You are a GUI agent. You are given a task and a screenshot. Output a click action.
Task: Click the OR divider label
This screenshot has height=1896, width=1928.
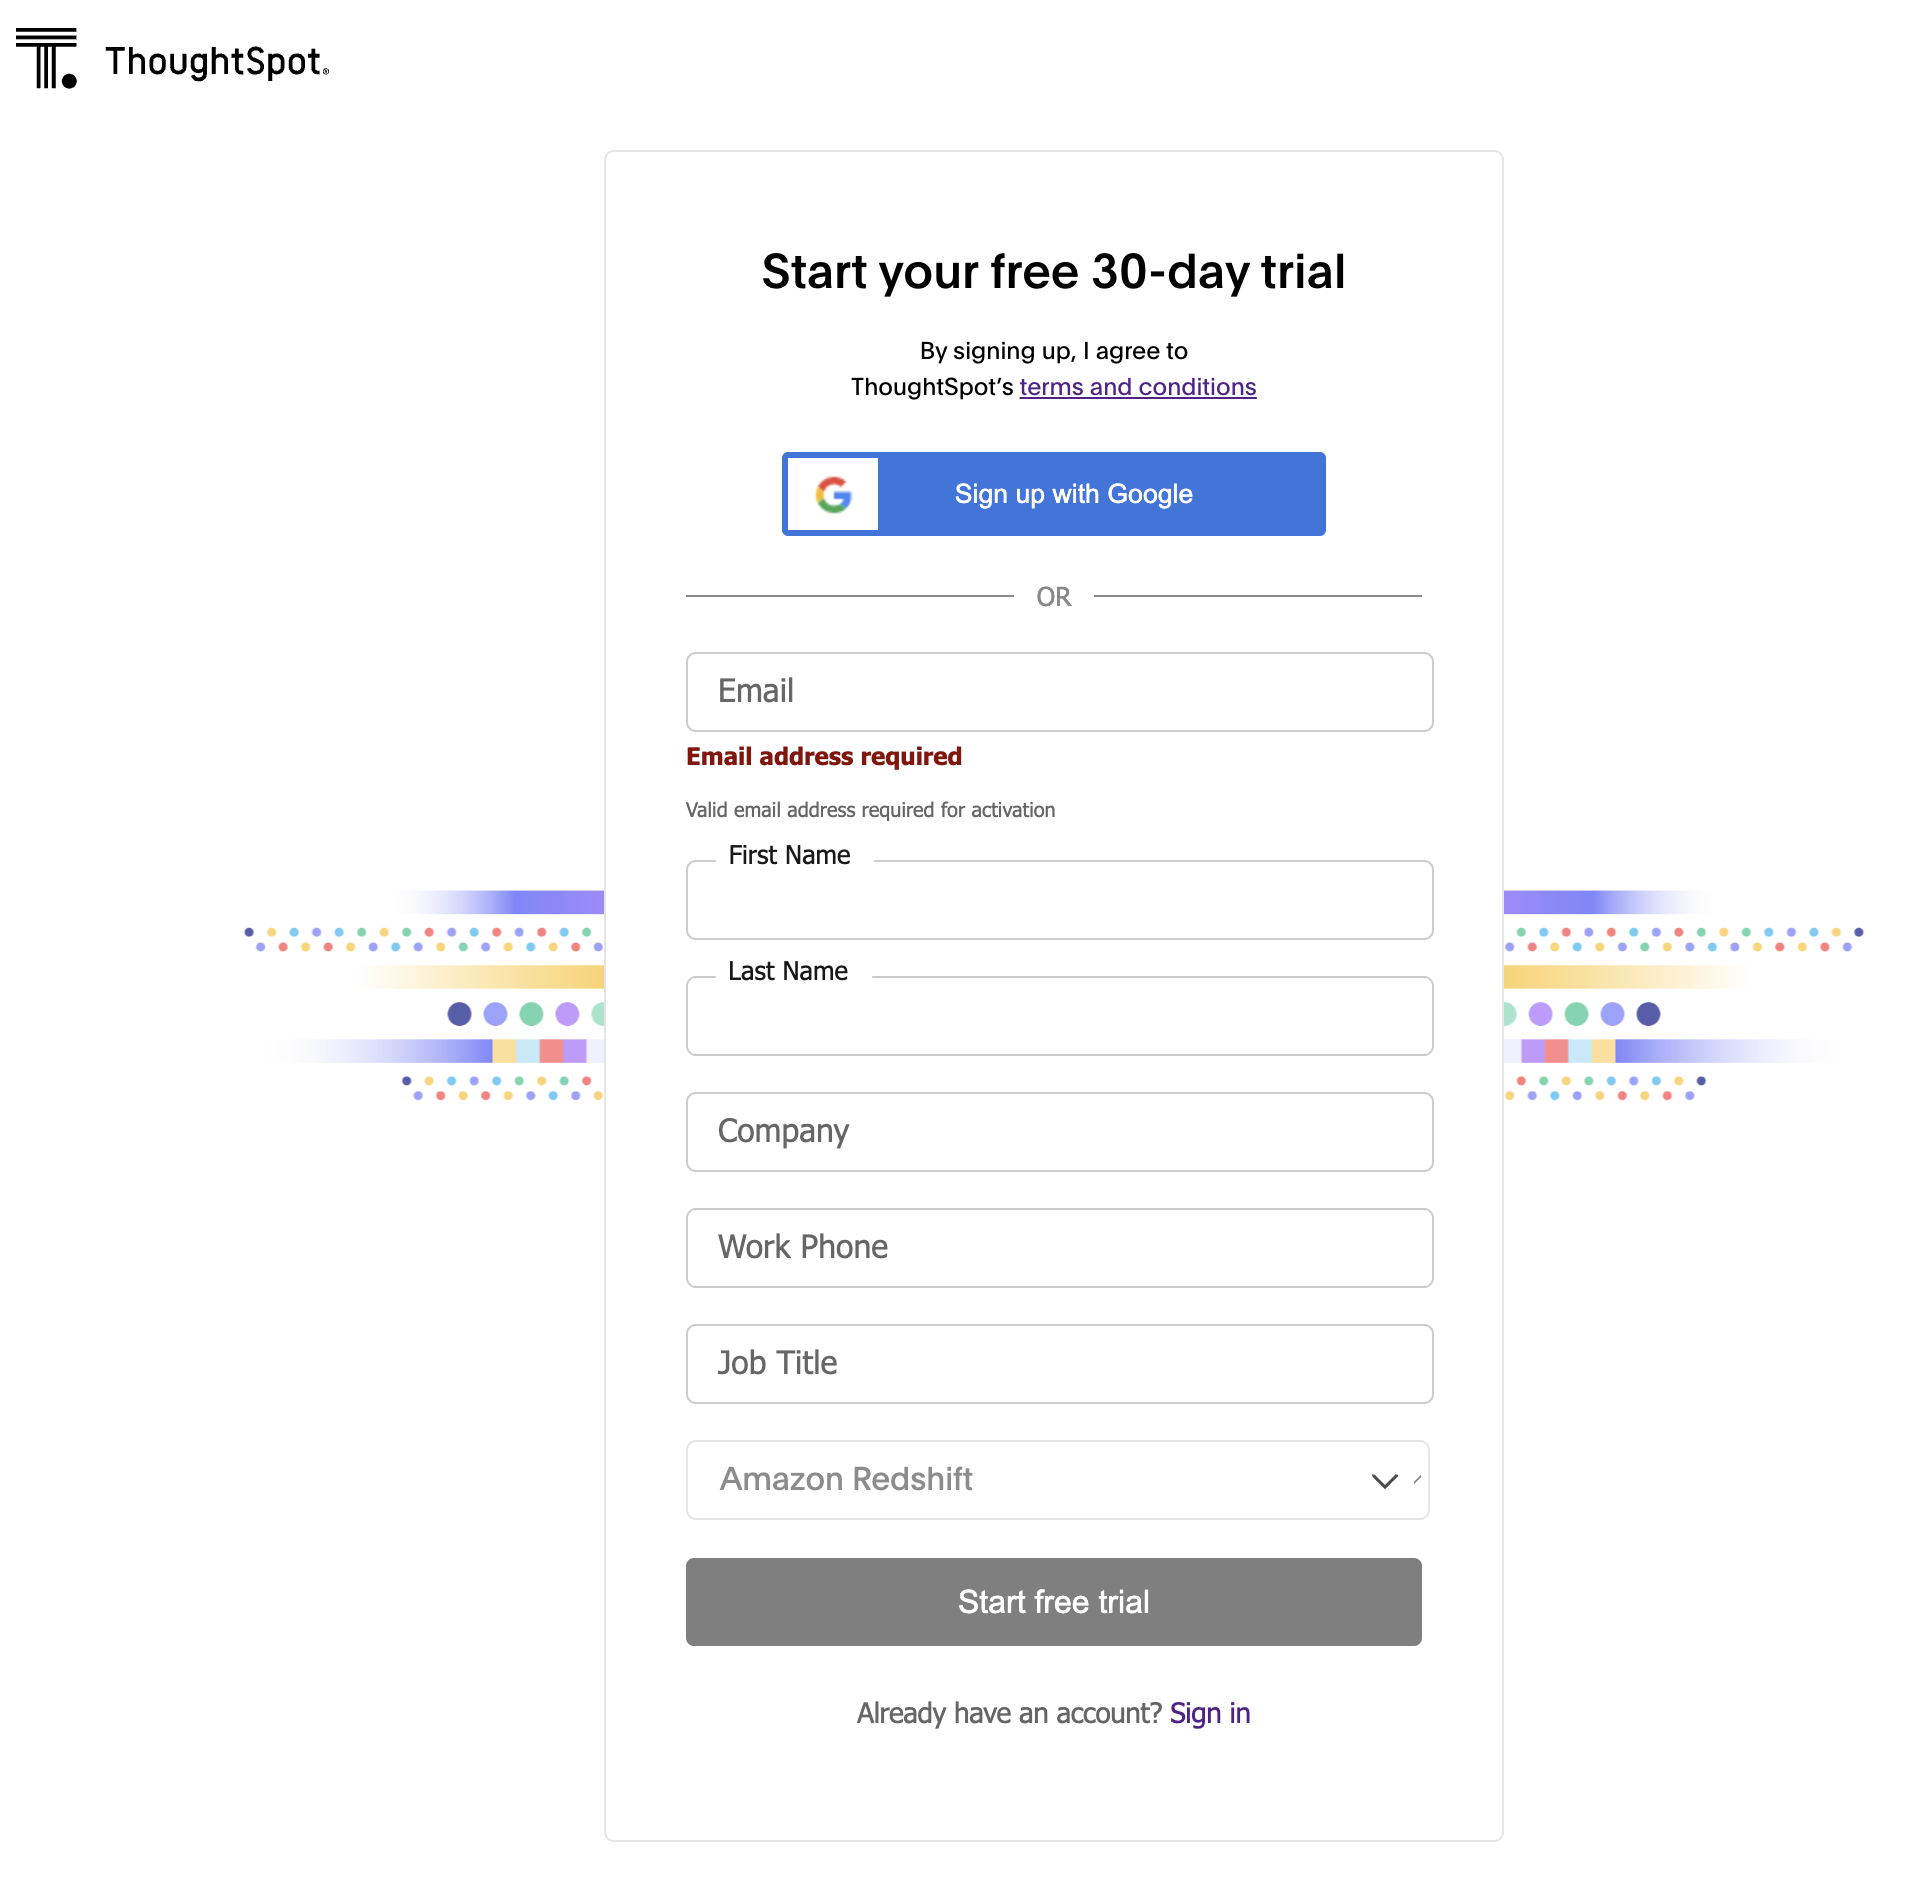[x=1054, y=597]
